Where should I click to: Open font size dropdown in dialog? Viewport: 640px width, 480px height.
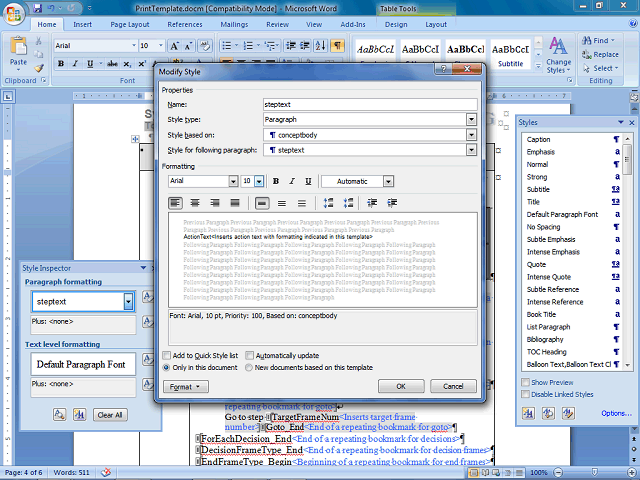click(259, 181)
